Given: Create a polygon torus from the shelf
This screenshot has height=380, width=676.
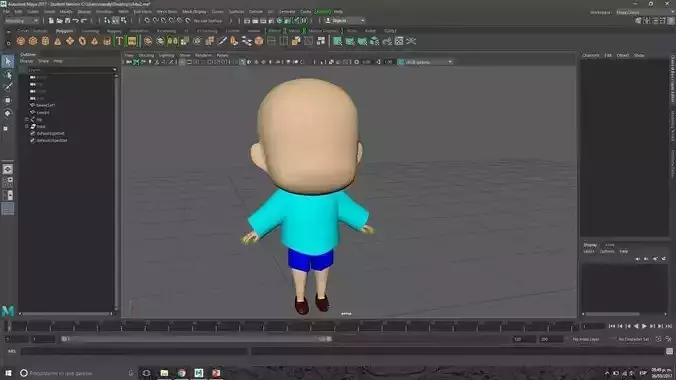Looking at the screenshot, I should [x=82, y=41].
